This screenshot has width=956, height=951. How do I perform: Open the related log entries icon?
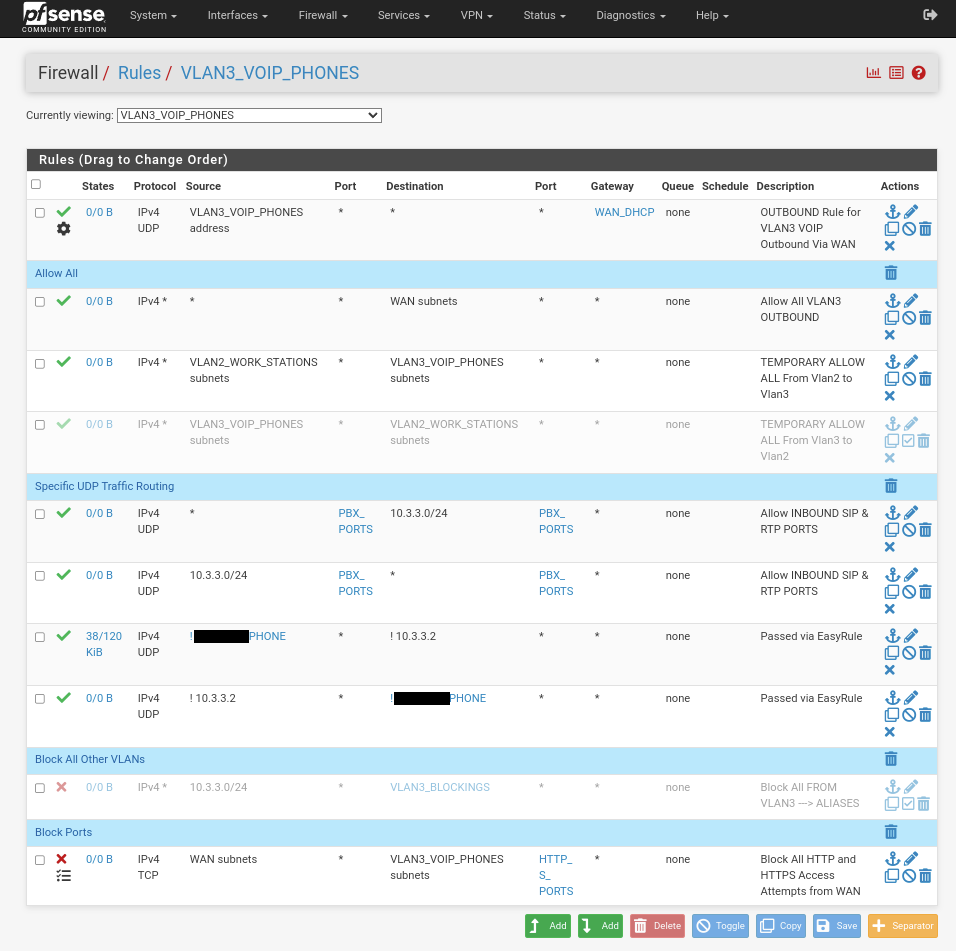(896, 73)
